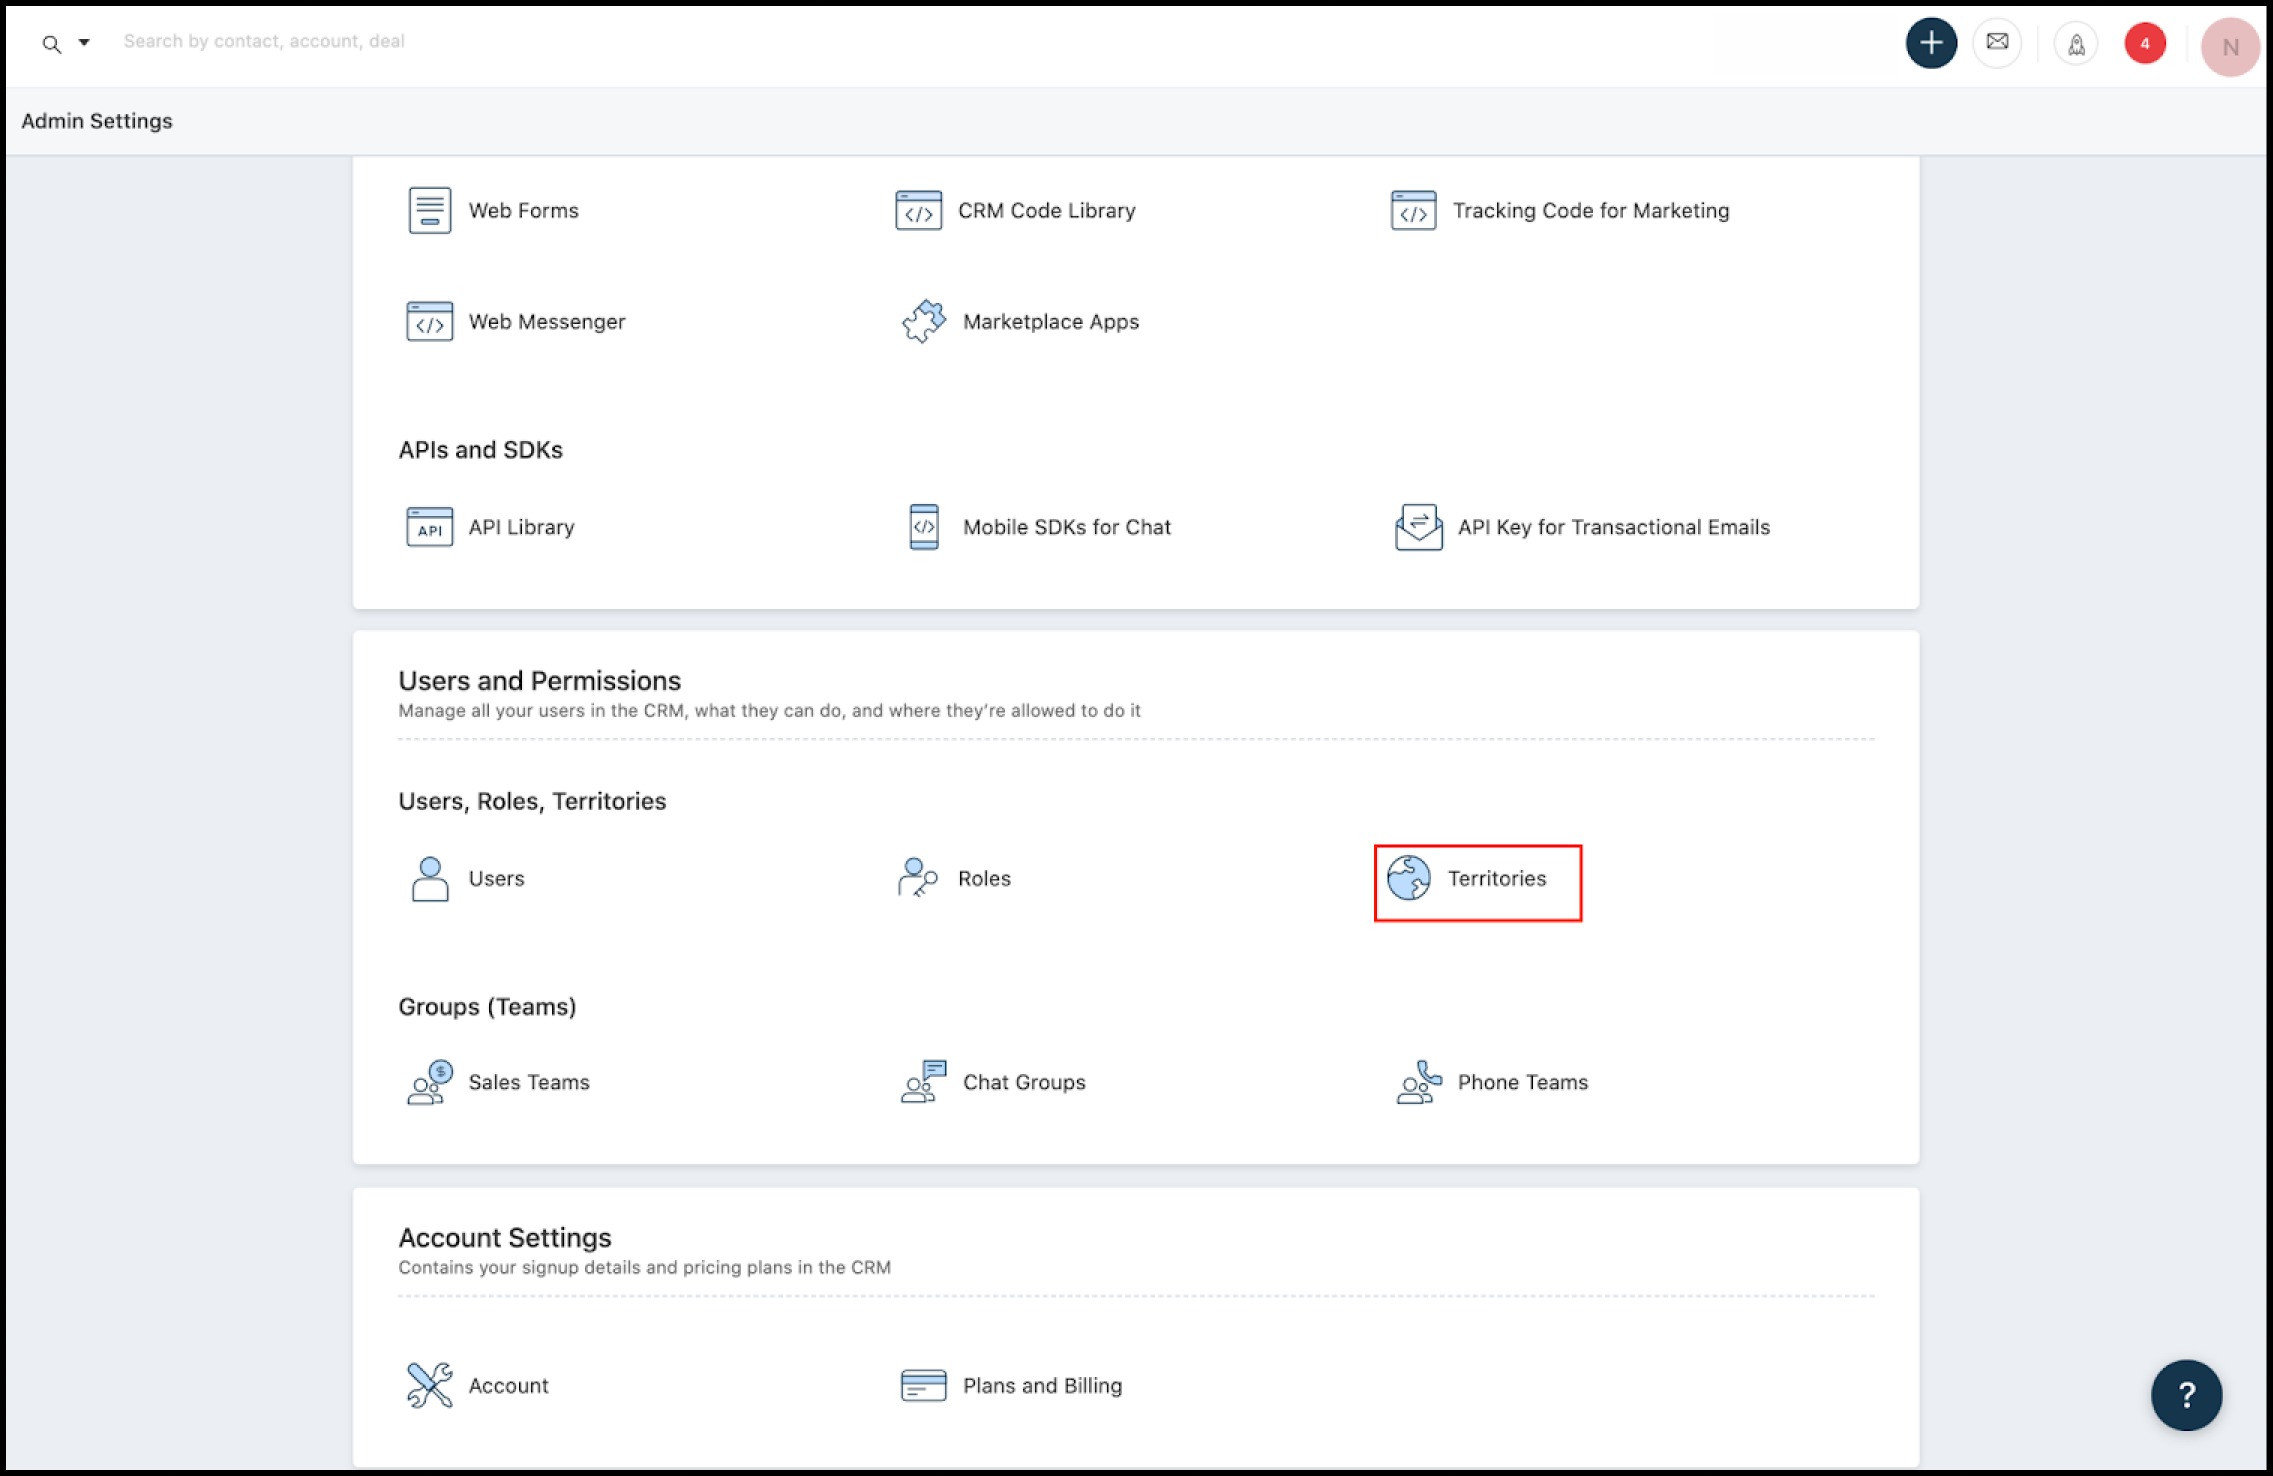This screenshot has height=1476, width=2273.
Task: Open the CRM Code Library link
Action: tap(1046, 210)
